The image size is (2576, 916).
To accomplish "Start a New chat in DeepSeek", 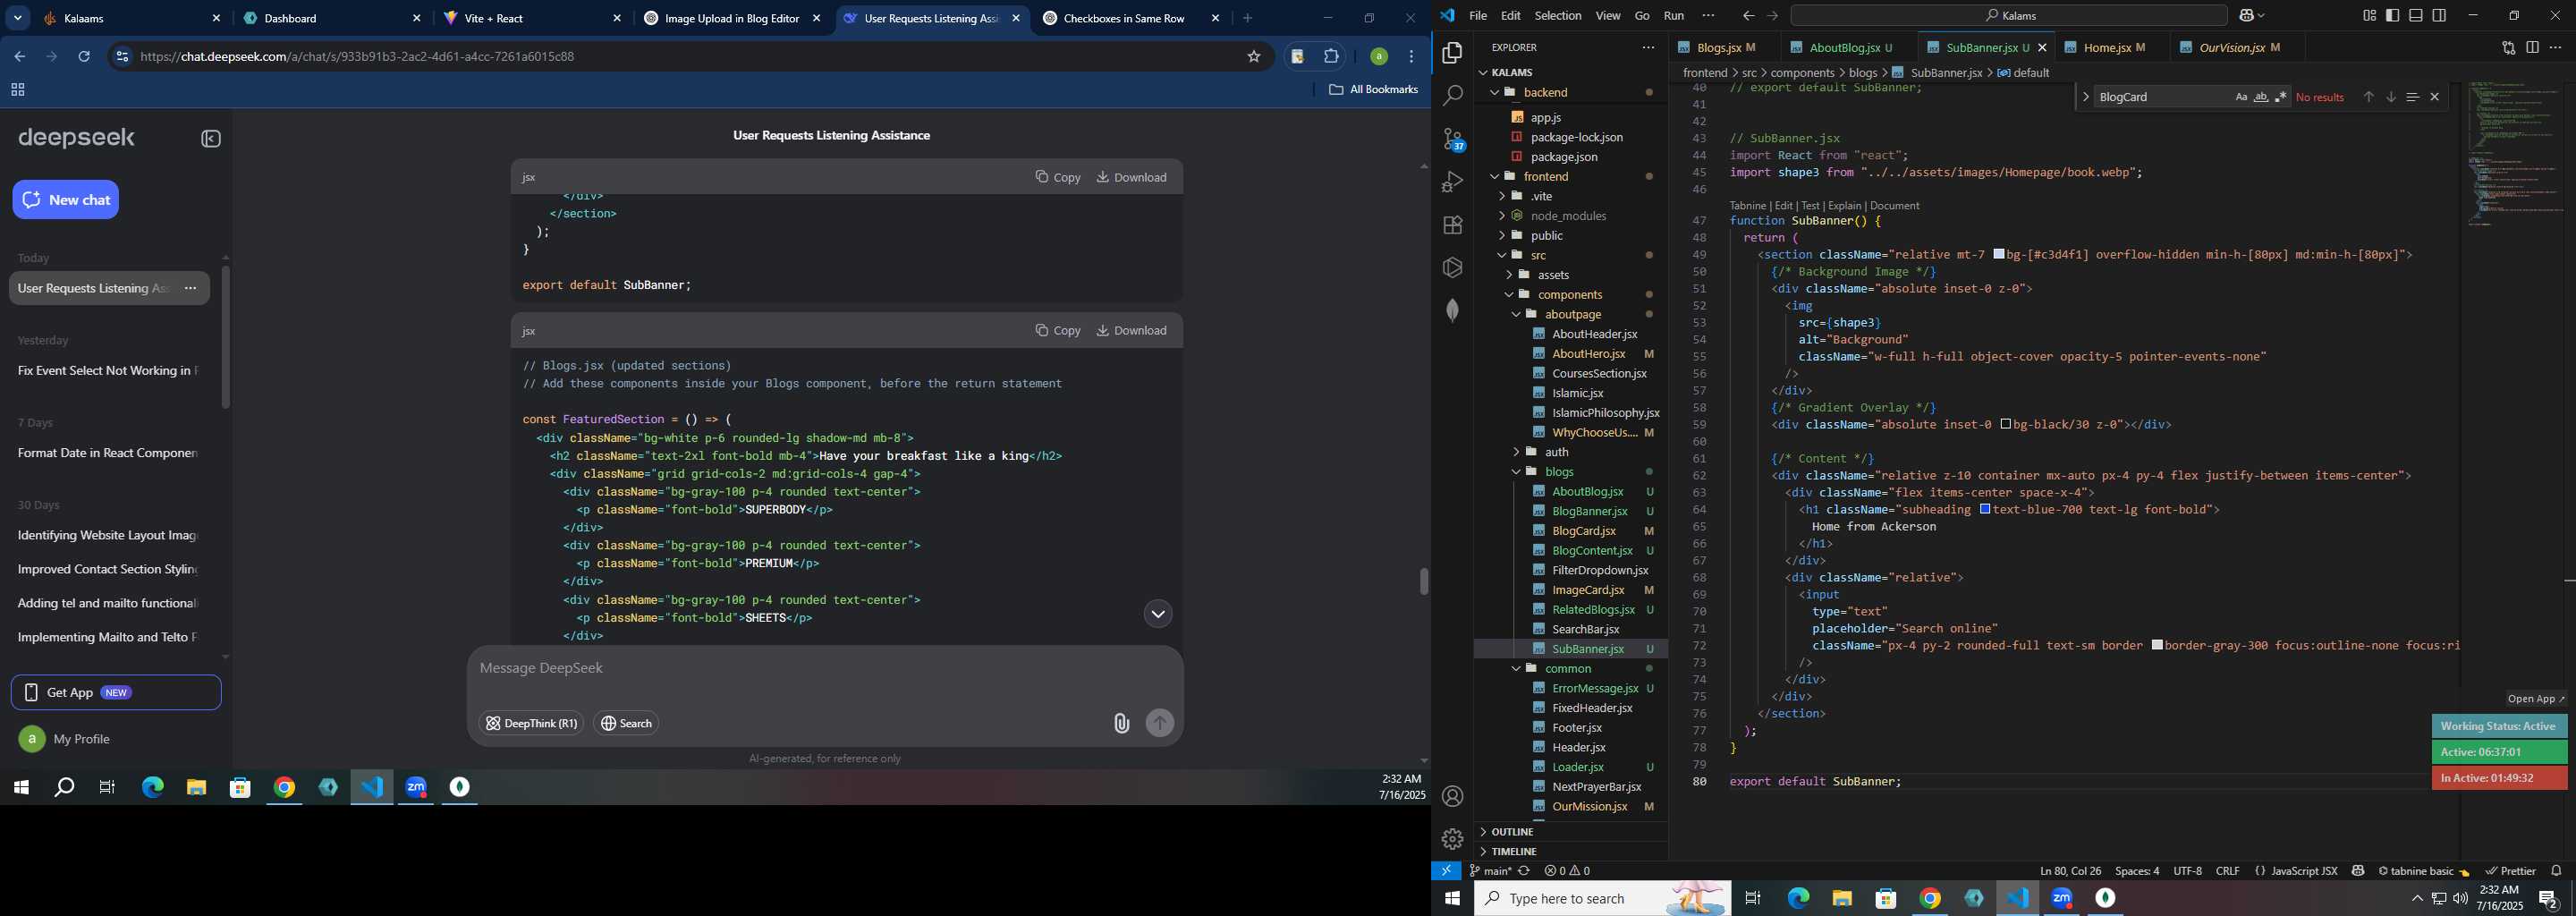I will point(66,200).
